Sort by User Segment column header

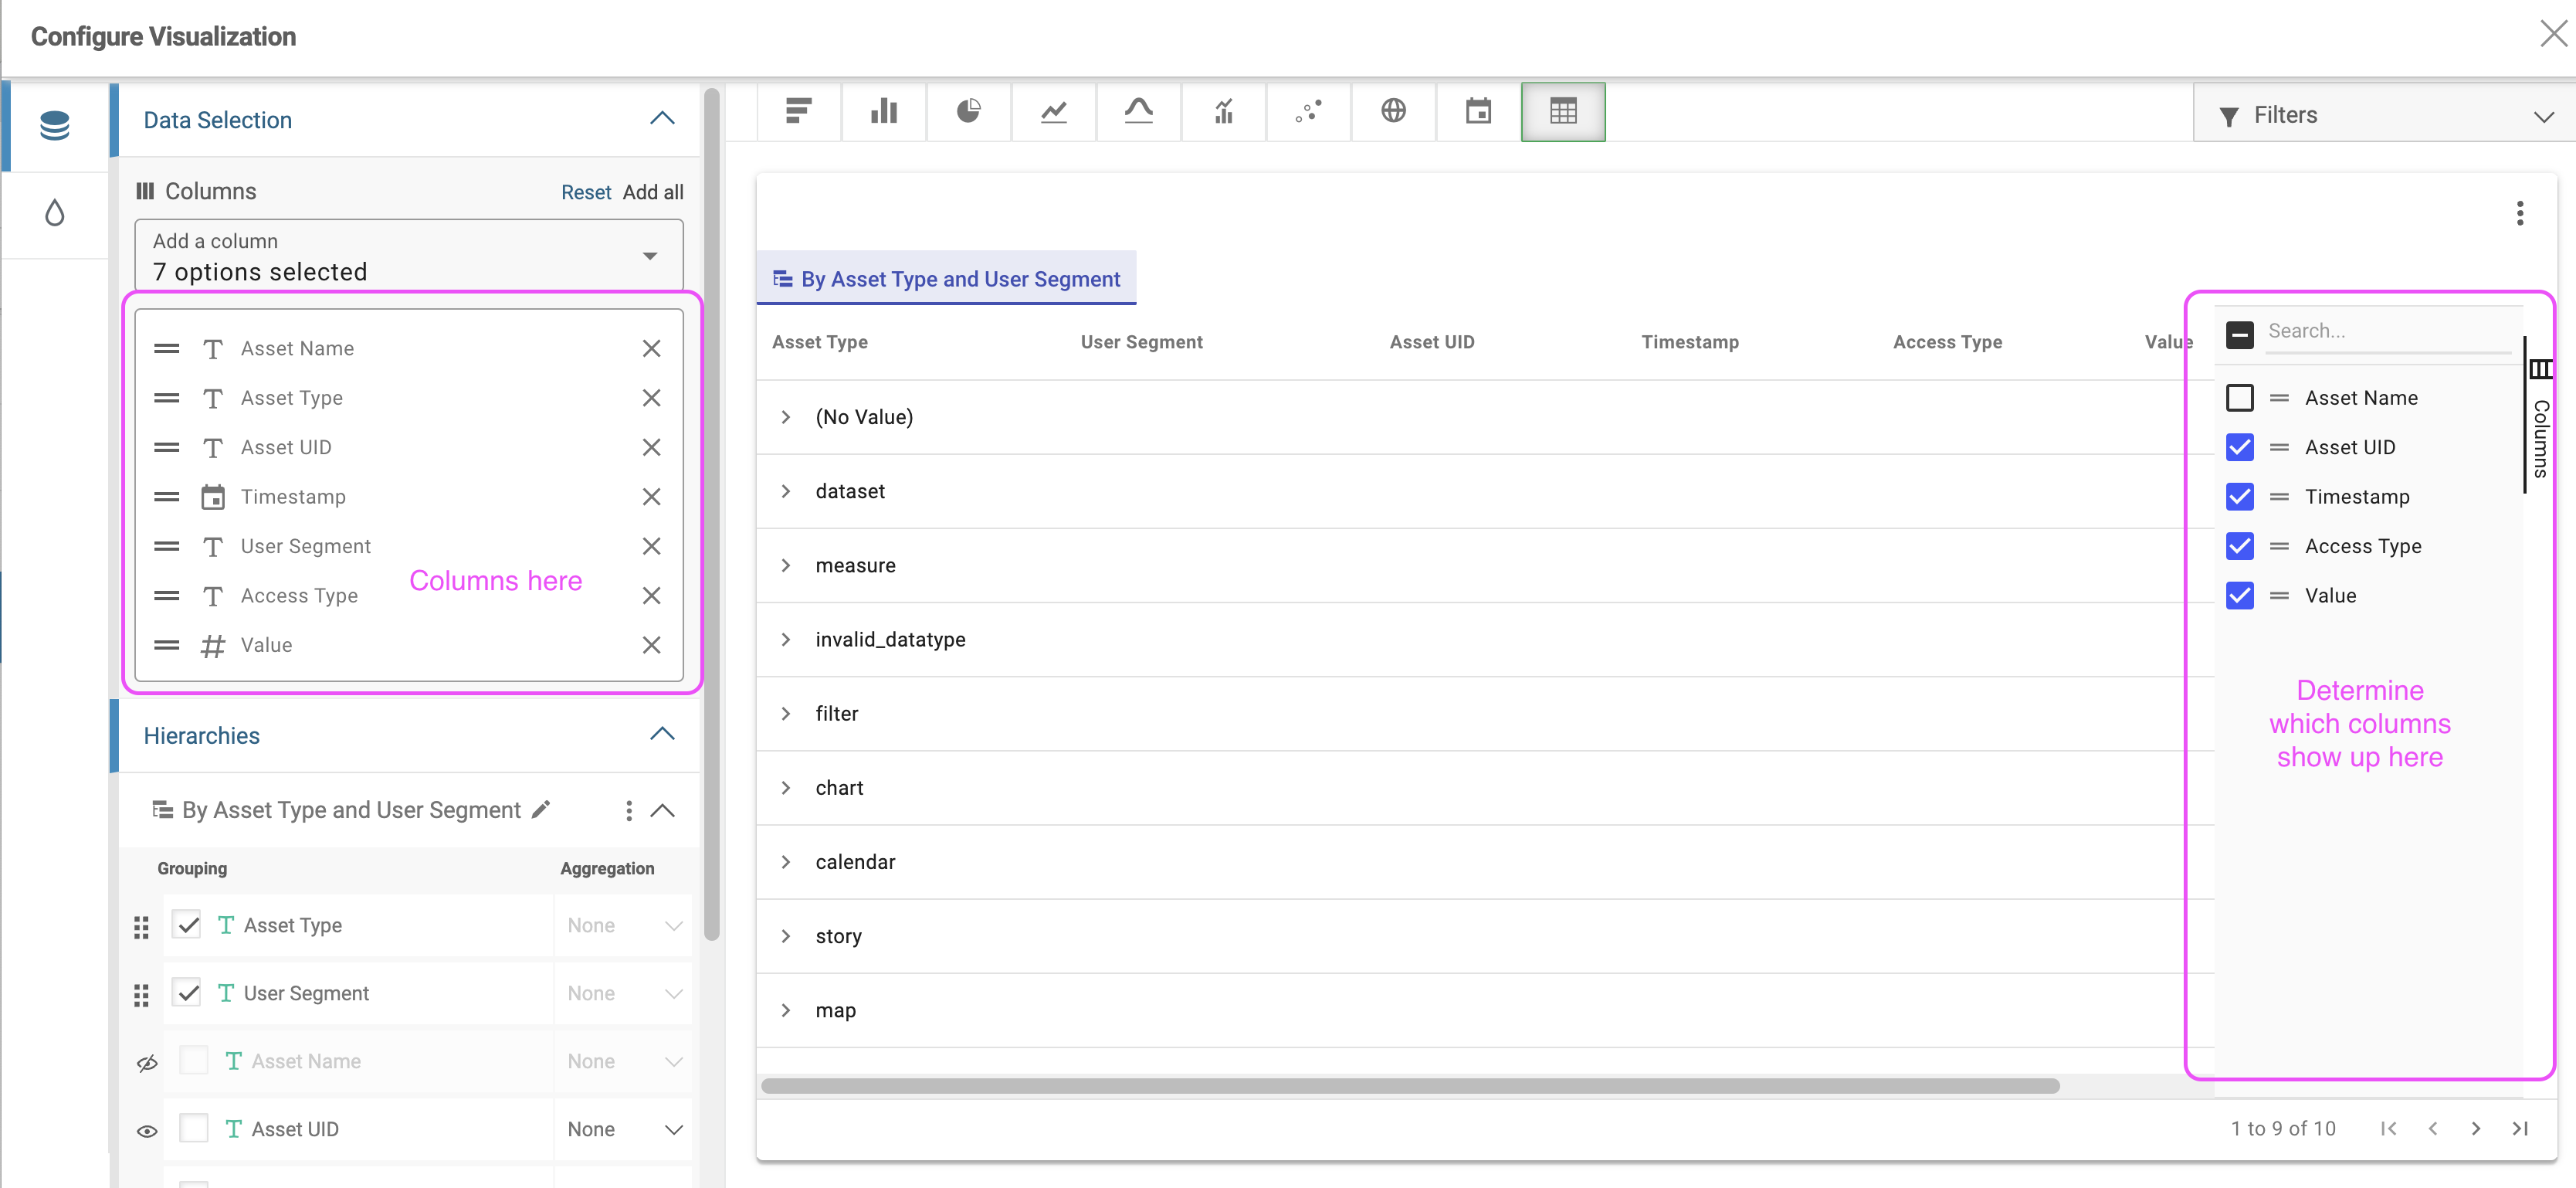pyautogui.click(x=1141, y=342)
